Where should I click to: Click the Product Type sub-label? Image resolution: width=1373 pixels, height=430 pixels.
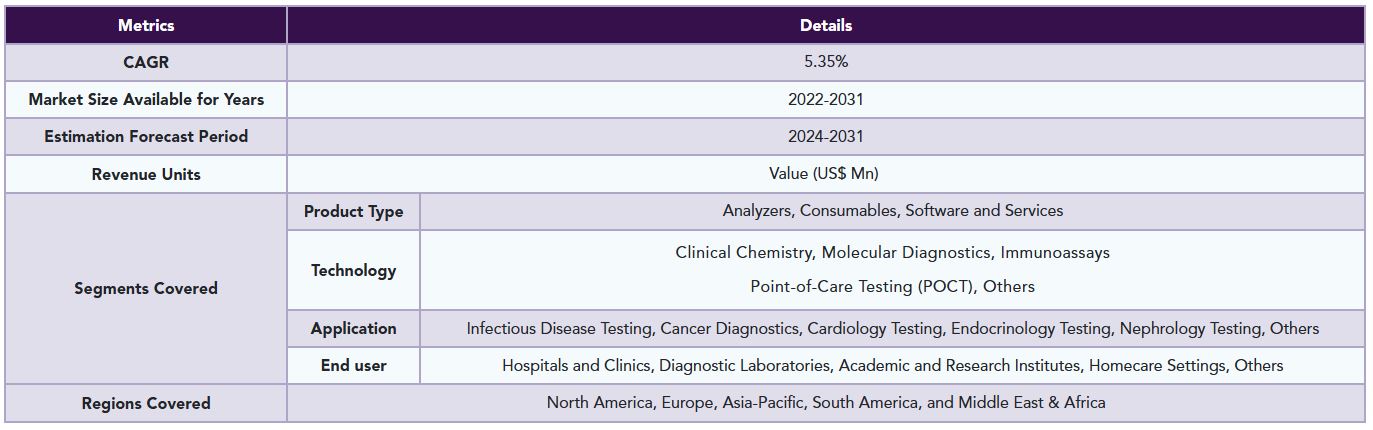(x=354, y=211)
